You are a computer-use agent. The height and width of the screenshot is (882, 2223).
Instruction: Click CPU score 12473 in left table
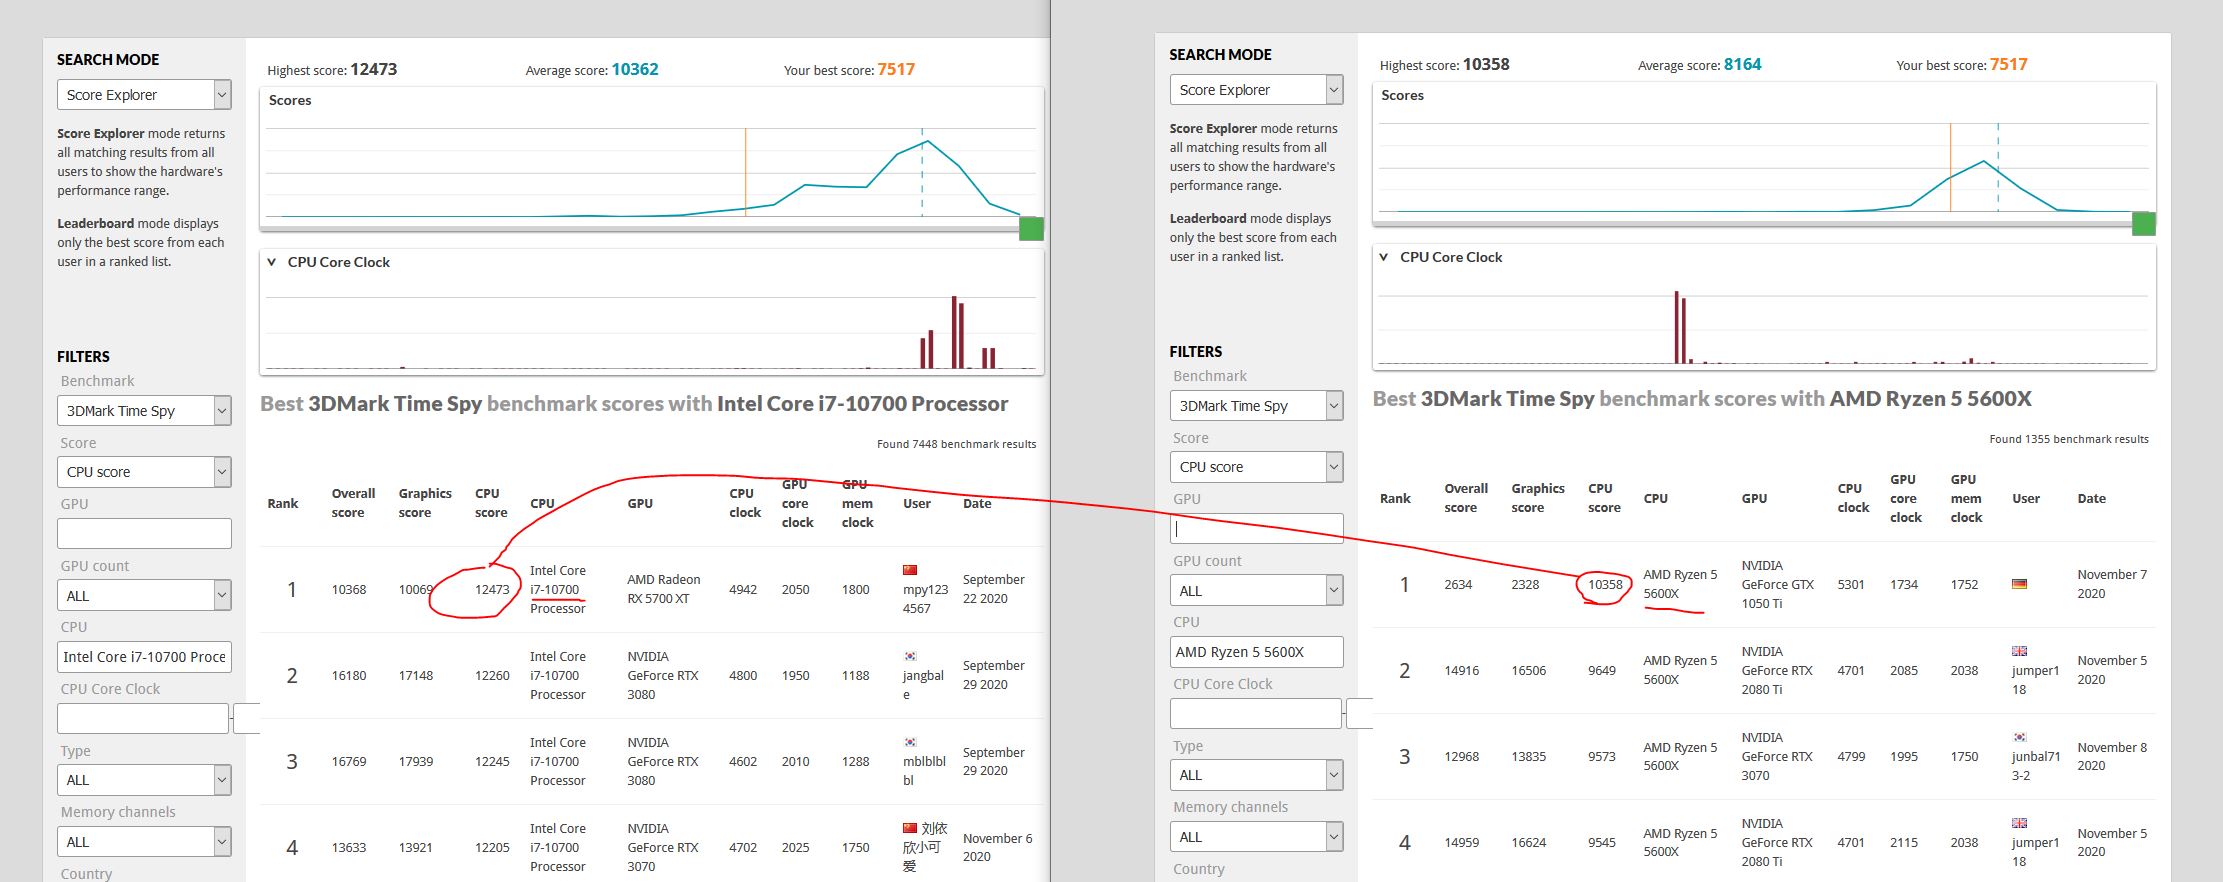tap(492, 590)
